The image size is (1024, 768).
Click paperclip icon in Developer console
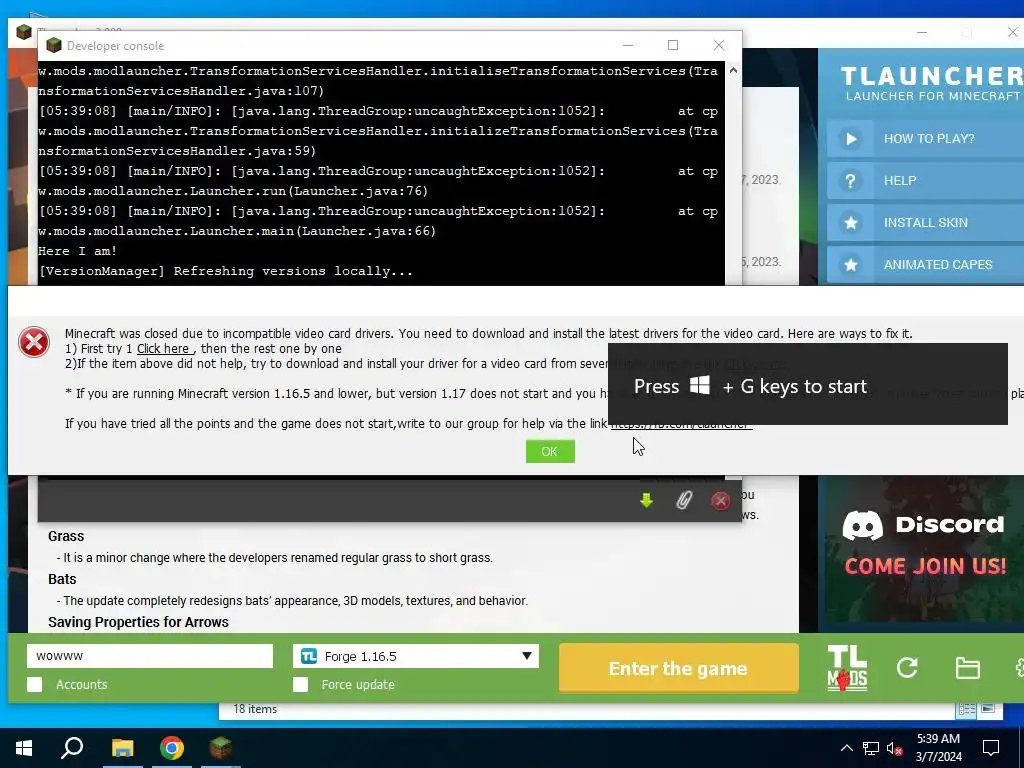coord(684,500)
